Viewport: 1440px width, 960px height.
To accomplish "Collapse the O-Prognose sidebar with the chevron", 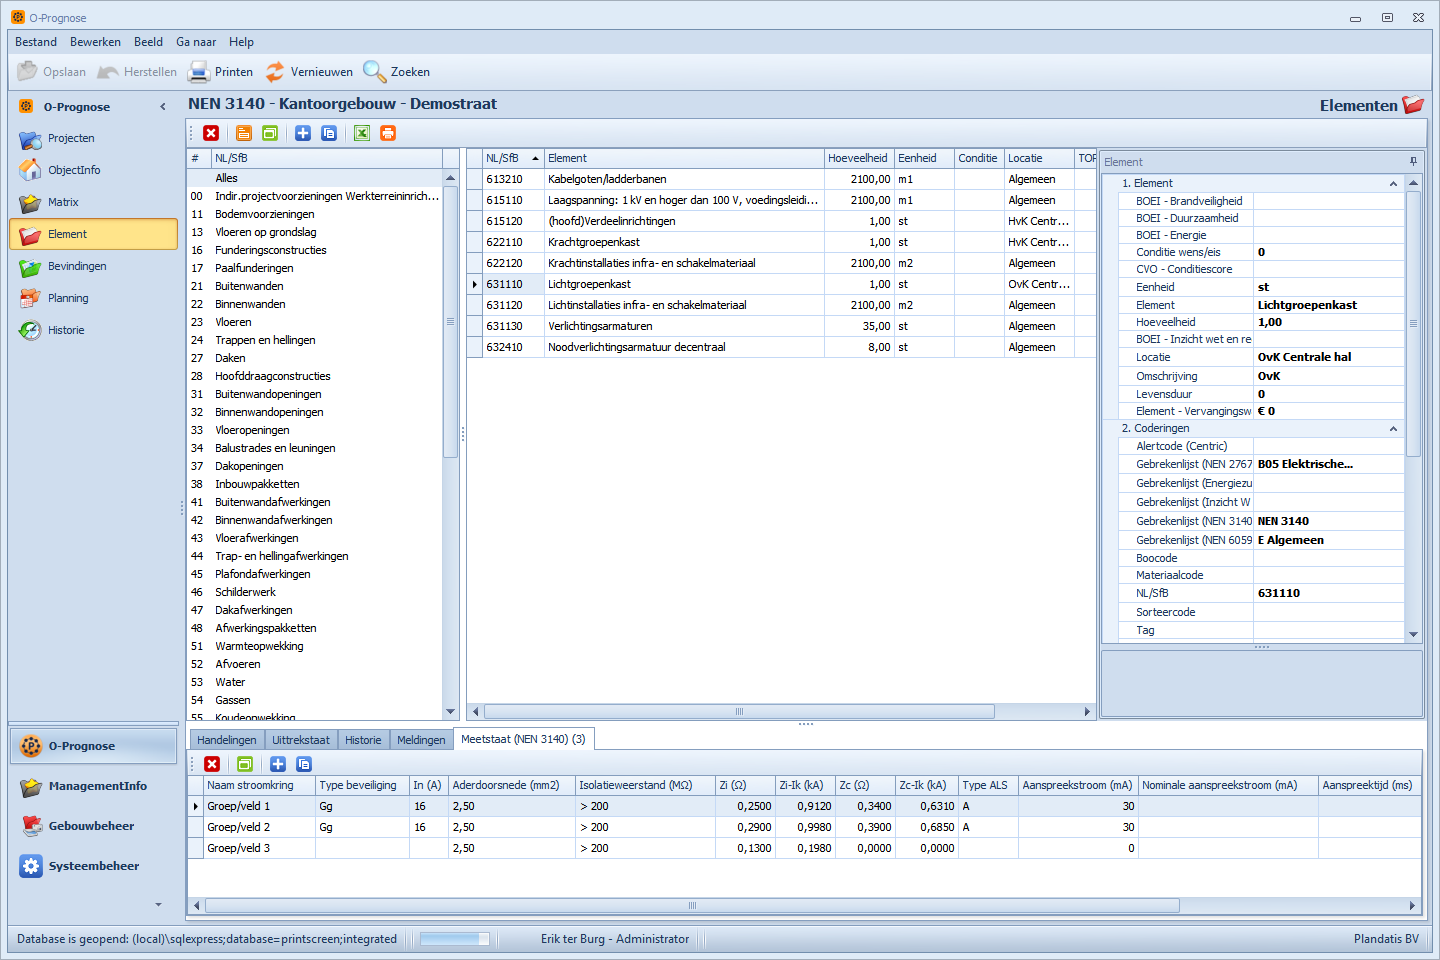I will pyautogui.click(x=163, y=107).
